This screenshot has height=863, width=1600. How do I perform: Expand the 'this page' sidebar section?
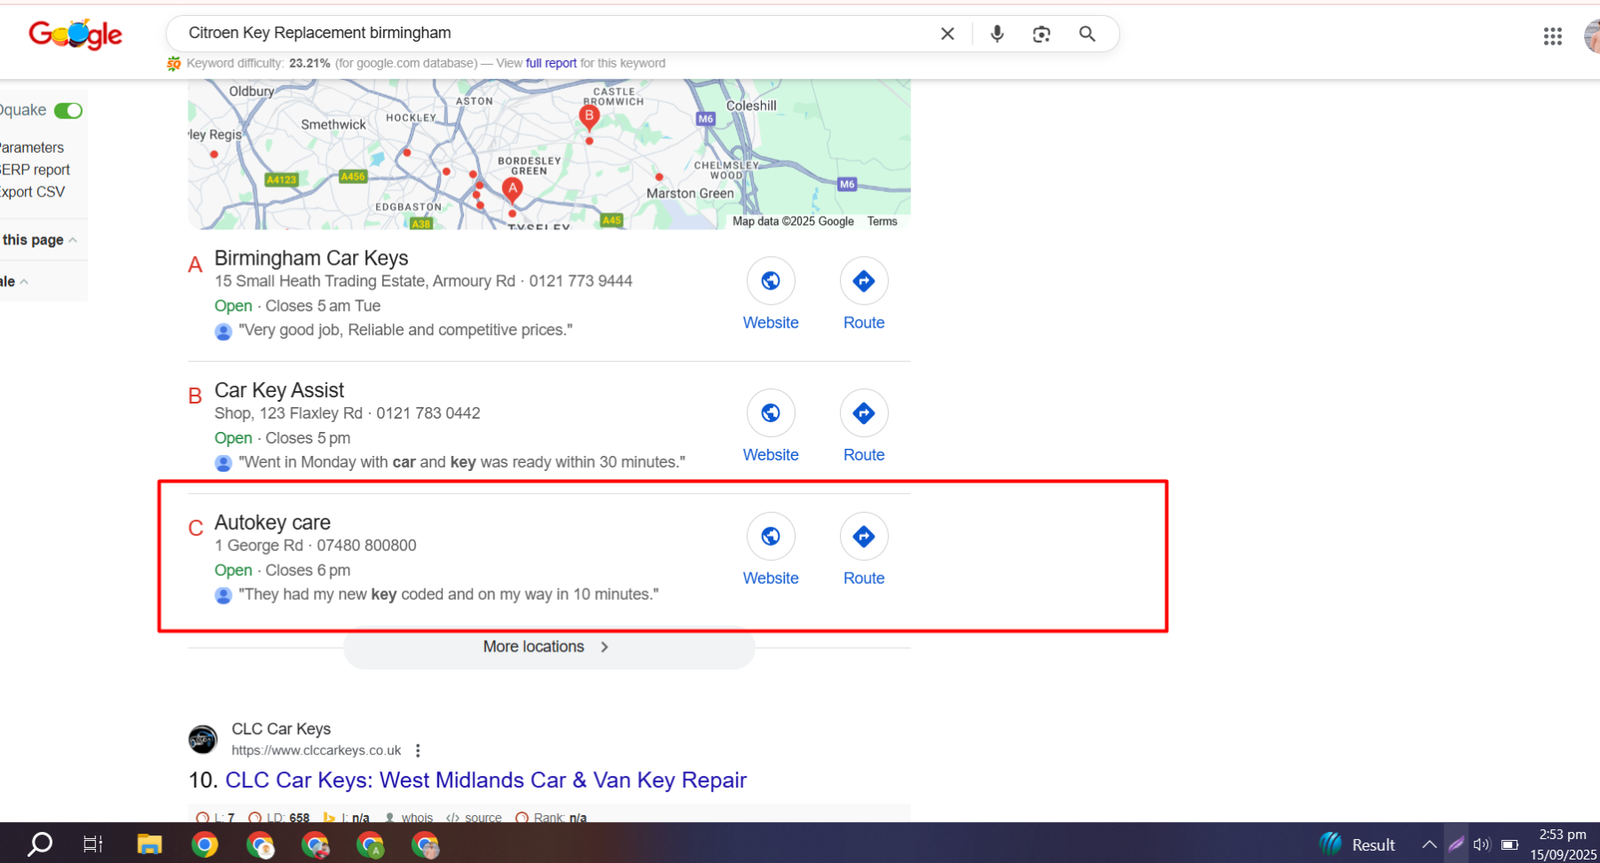click(x=38, y=240)
